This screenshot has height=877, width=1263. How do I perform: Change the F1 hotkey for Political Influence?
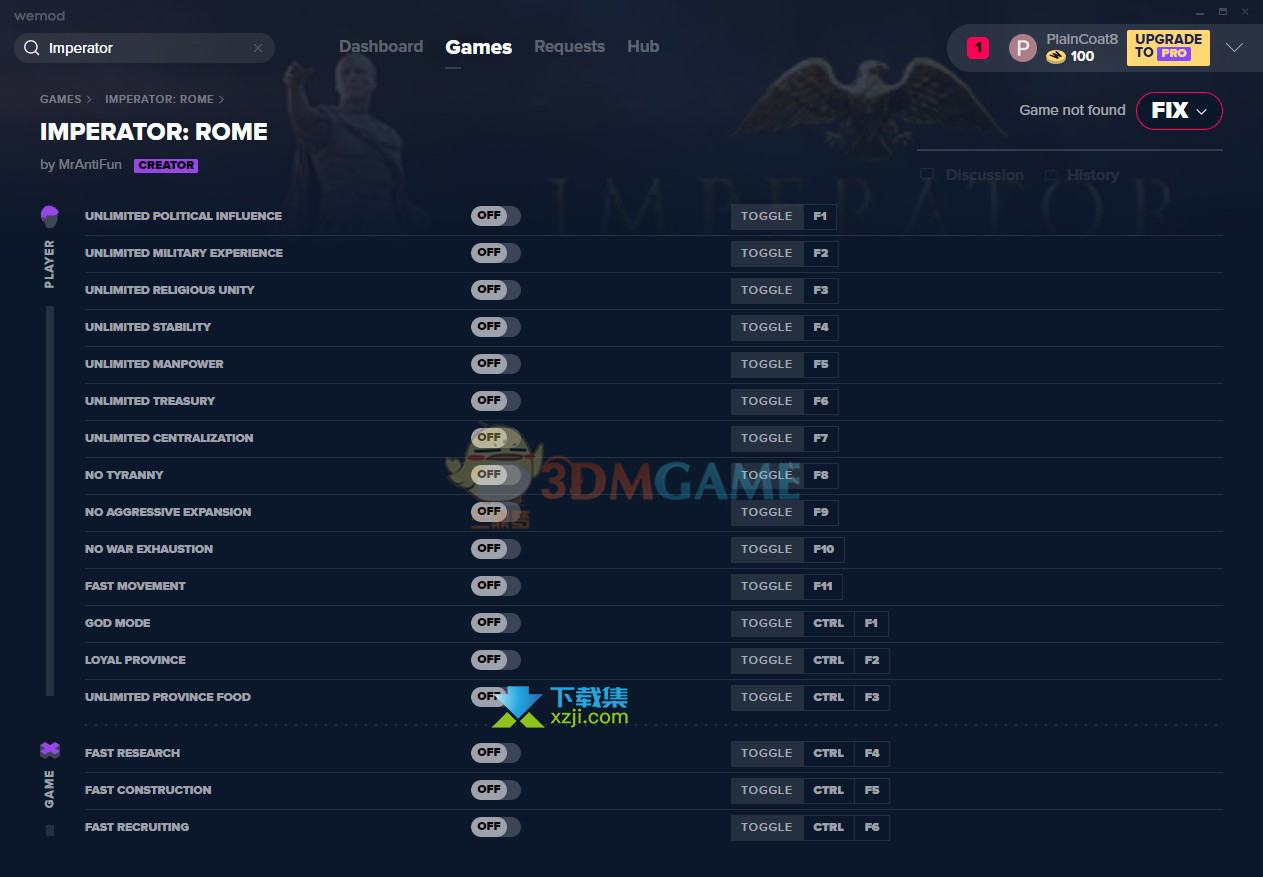click(x=820, y=216)
